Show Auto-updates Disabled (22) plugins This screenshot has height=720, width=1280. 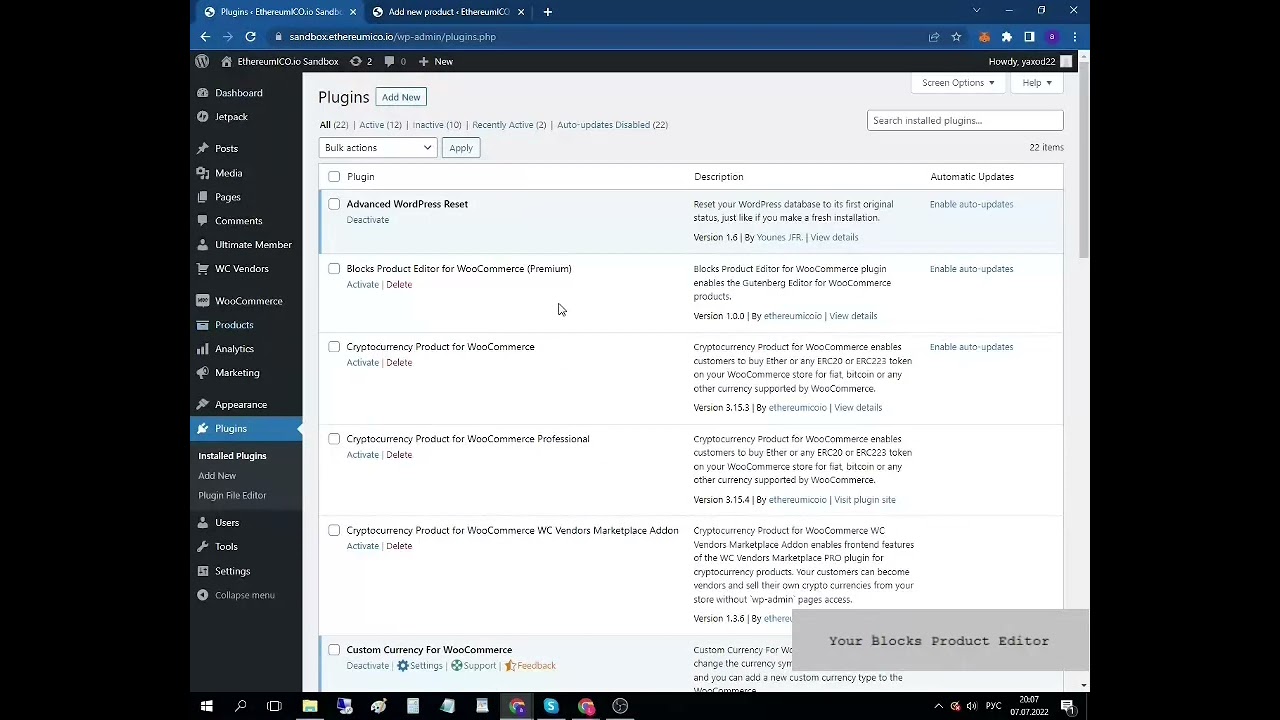pyautogui.click(x=612, y=125)
